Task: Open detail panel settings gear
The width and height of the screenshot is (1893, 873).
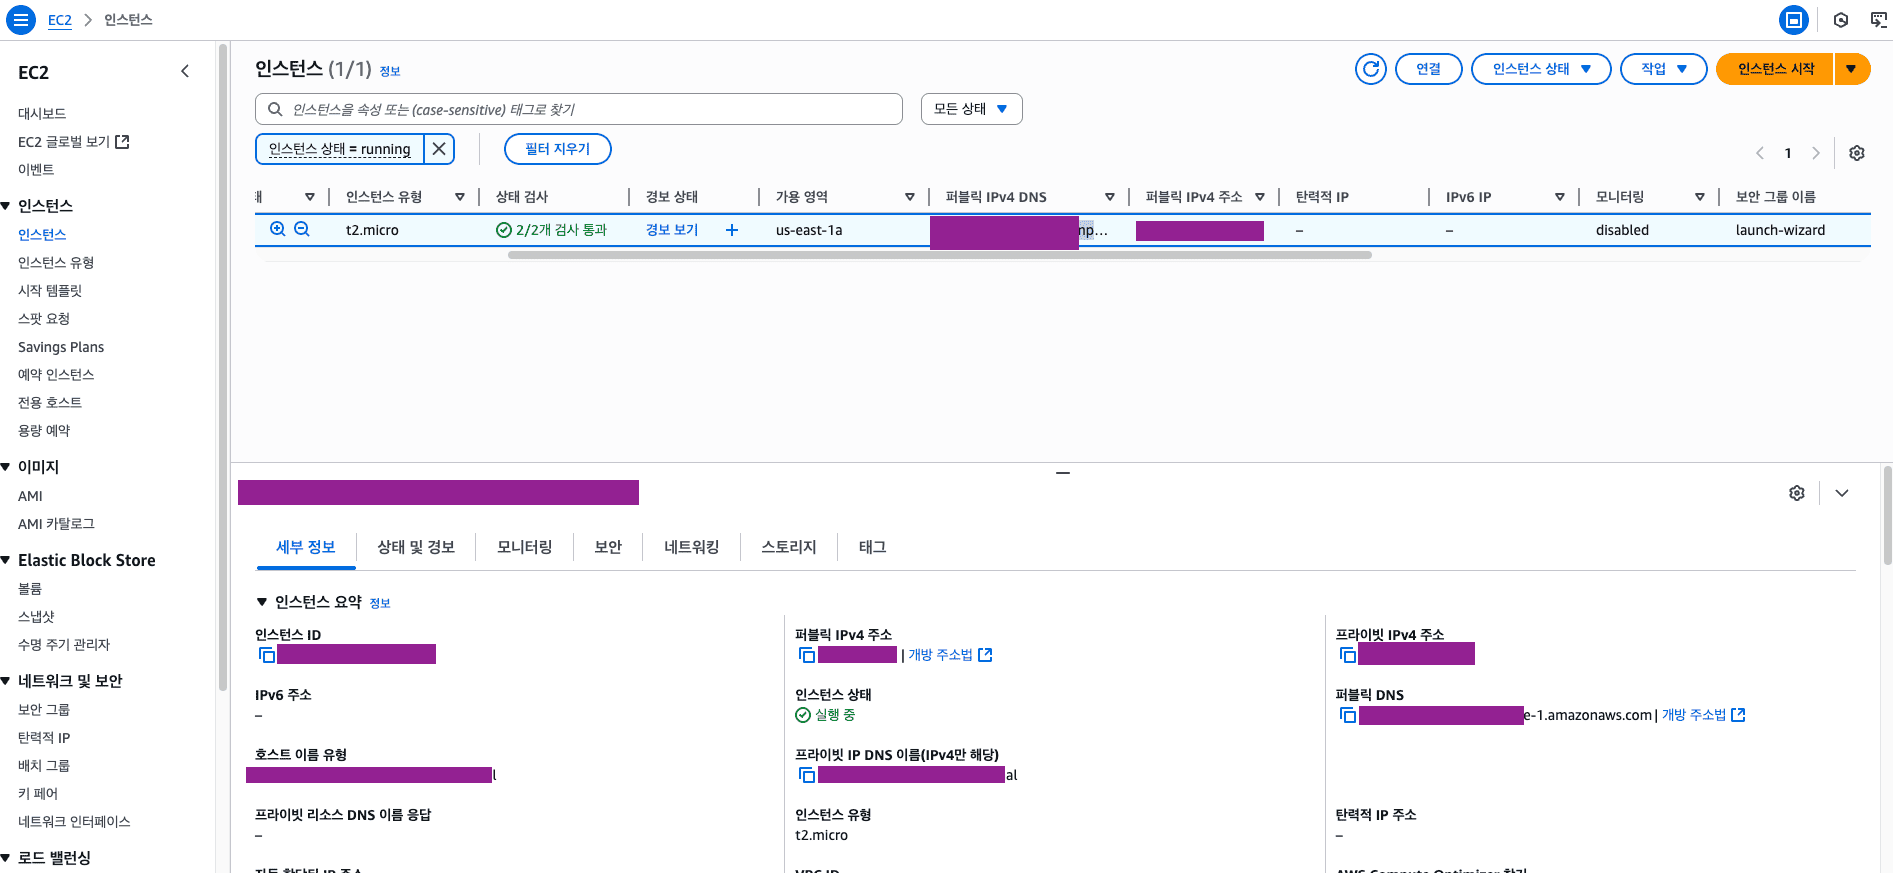Action: pyautogui.click(x=1797, y=493)
